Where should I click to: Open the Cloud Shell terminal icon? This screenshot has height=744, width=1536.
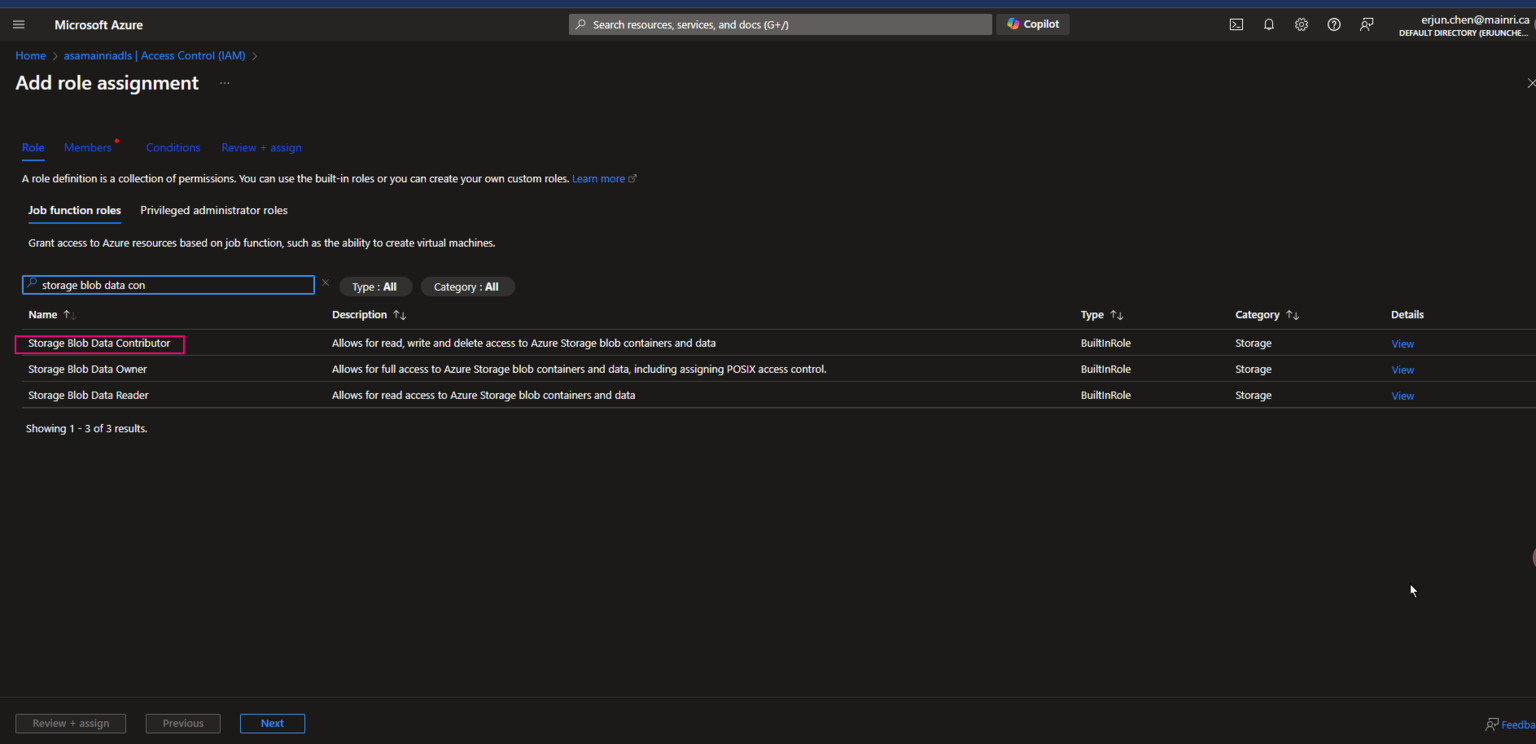pos(1236,24)
